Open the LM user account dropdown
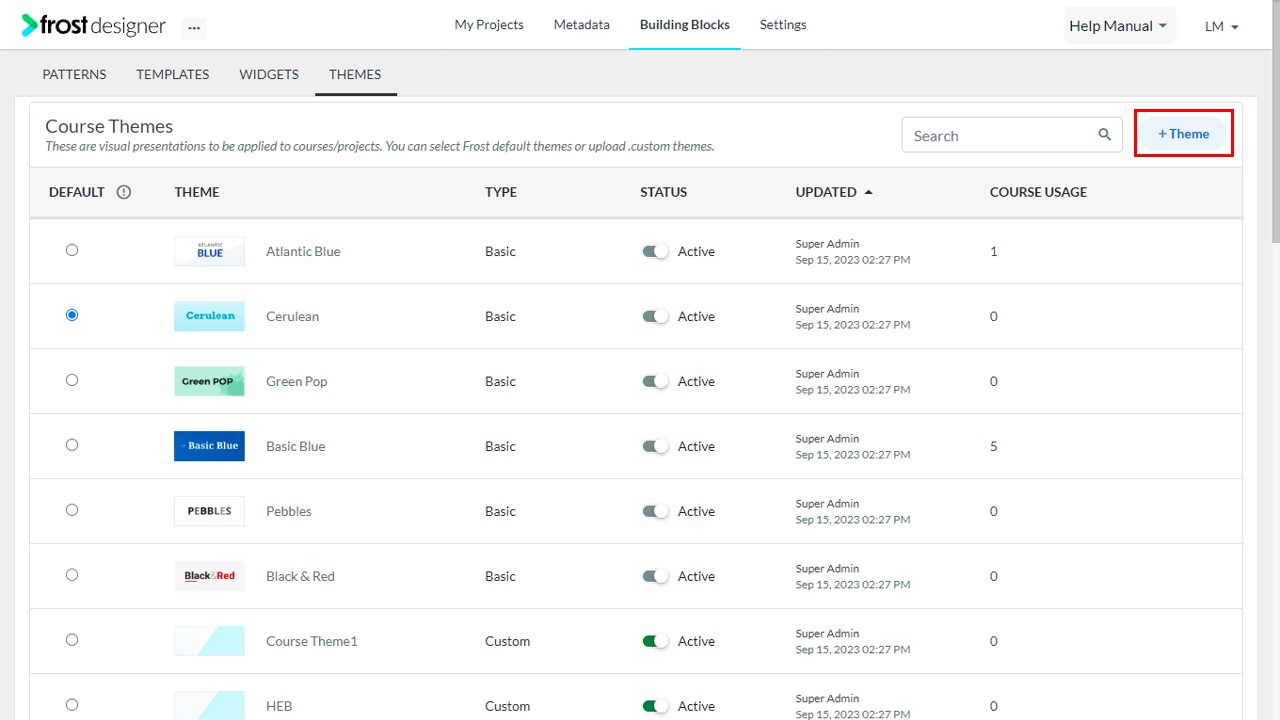 click(x=1222, y=26)
